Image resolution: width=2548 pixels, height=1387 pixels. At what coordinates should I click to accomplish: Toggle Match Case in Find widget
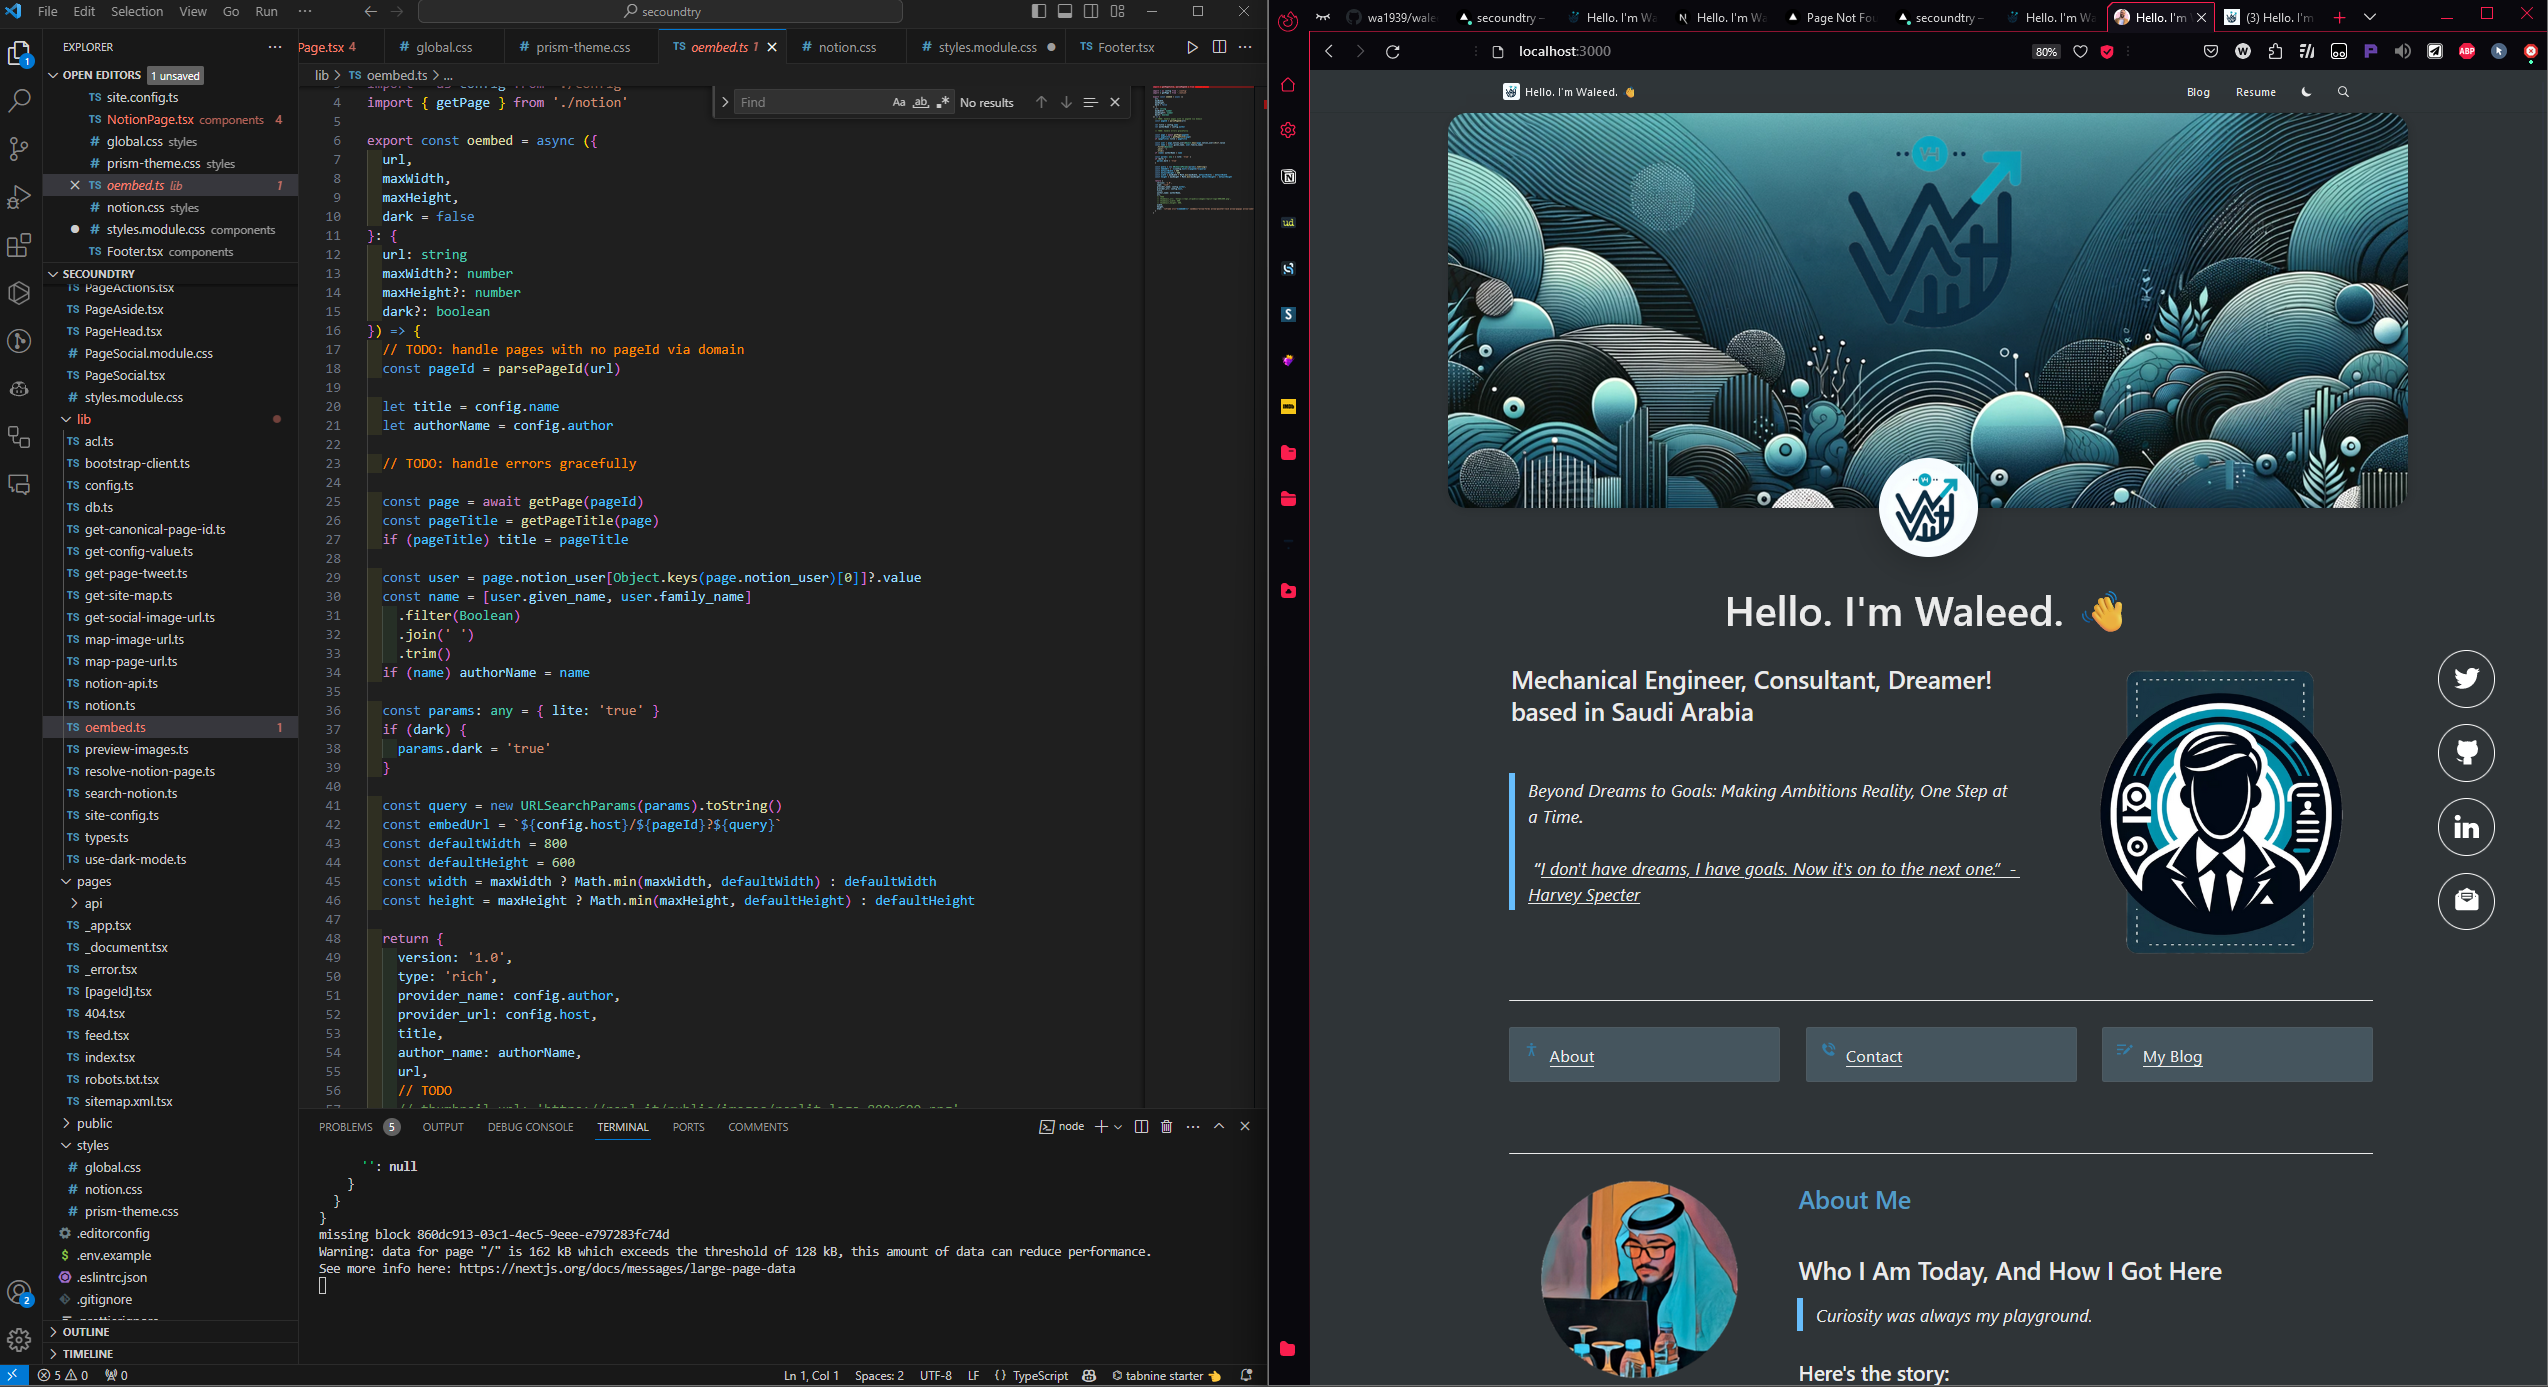(898, 102)
